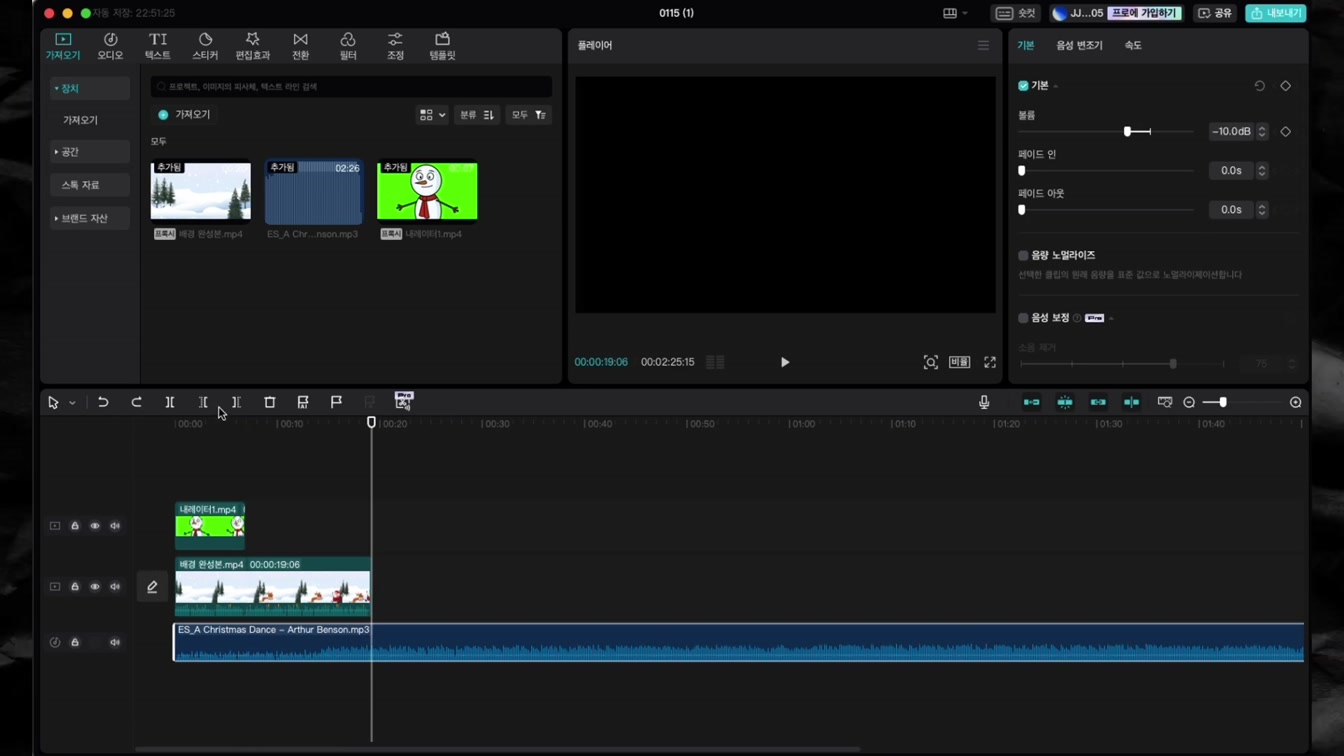The image size is (1344, 756).
Task: Enable 음성 보정 checkbox
Action: pos(1023,318)
